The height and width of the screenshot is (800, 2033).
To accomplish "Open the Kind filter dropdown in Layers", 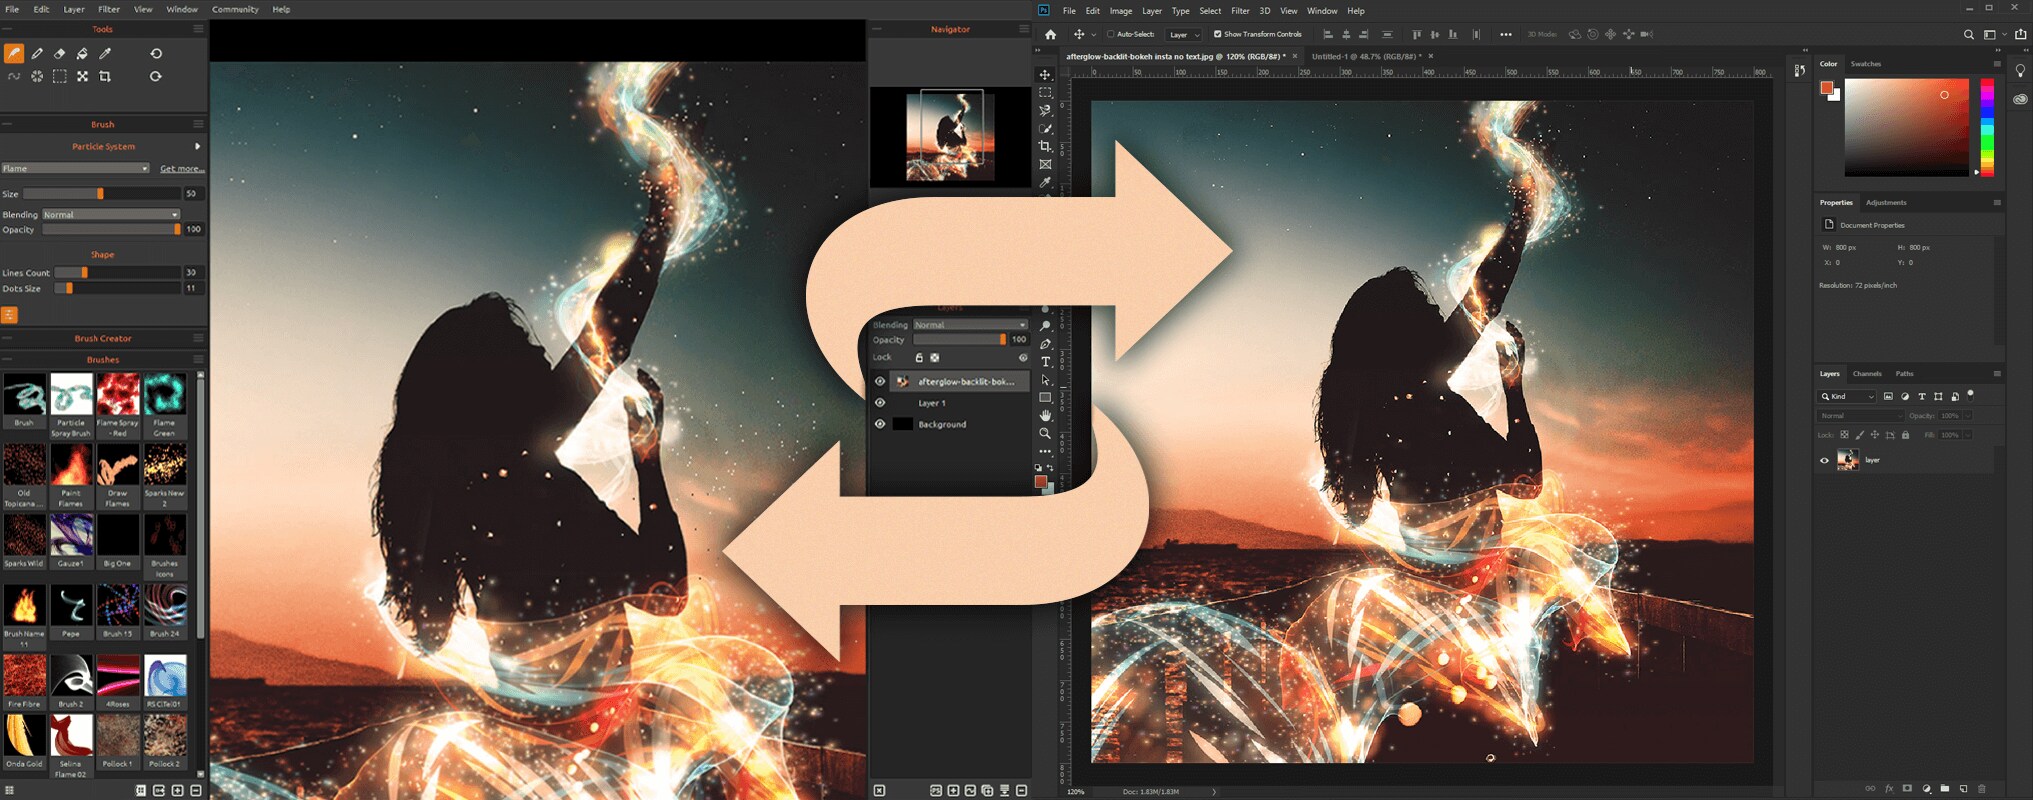I will tap(1847, 396).
